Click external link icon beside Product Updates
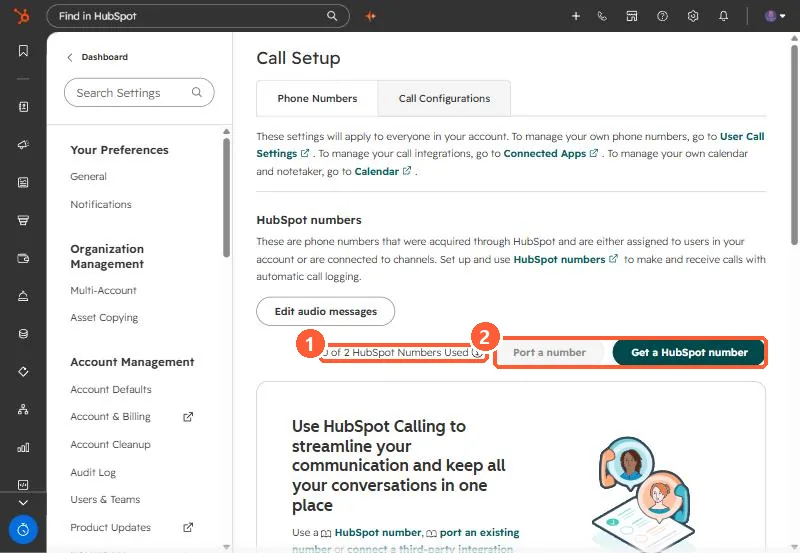This screenshot has width=800, height=553. point(188,527)
